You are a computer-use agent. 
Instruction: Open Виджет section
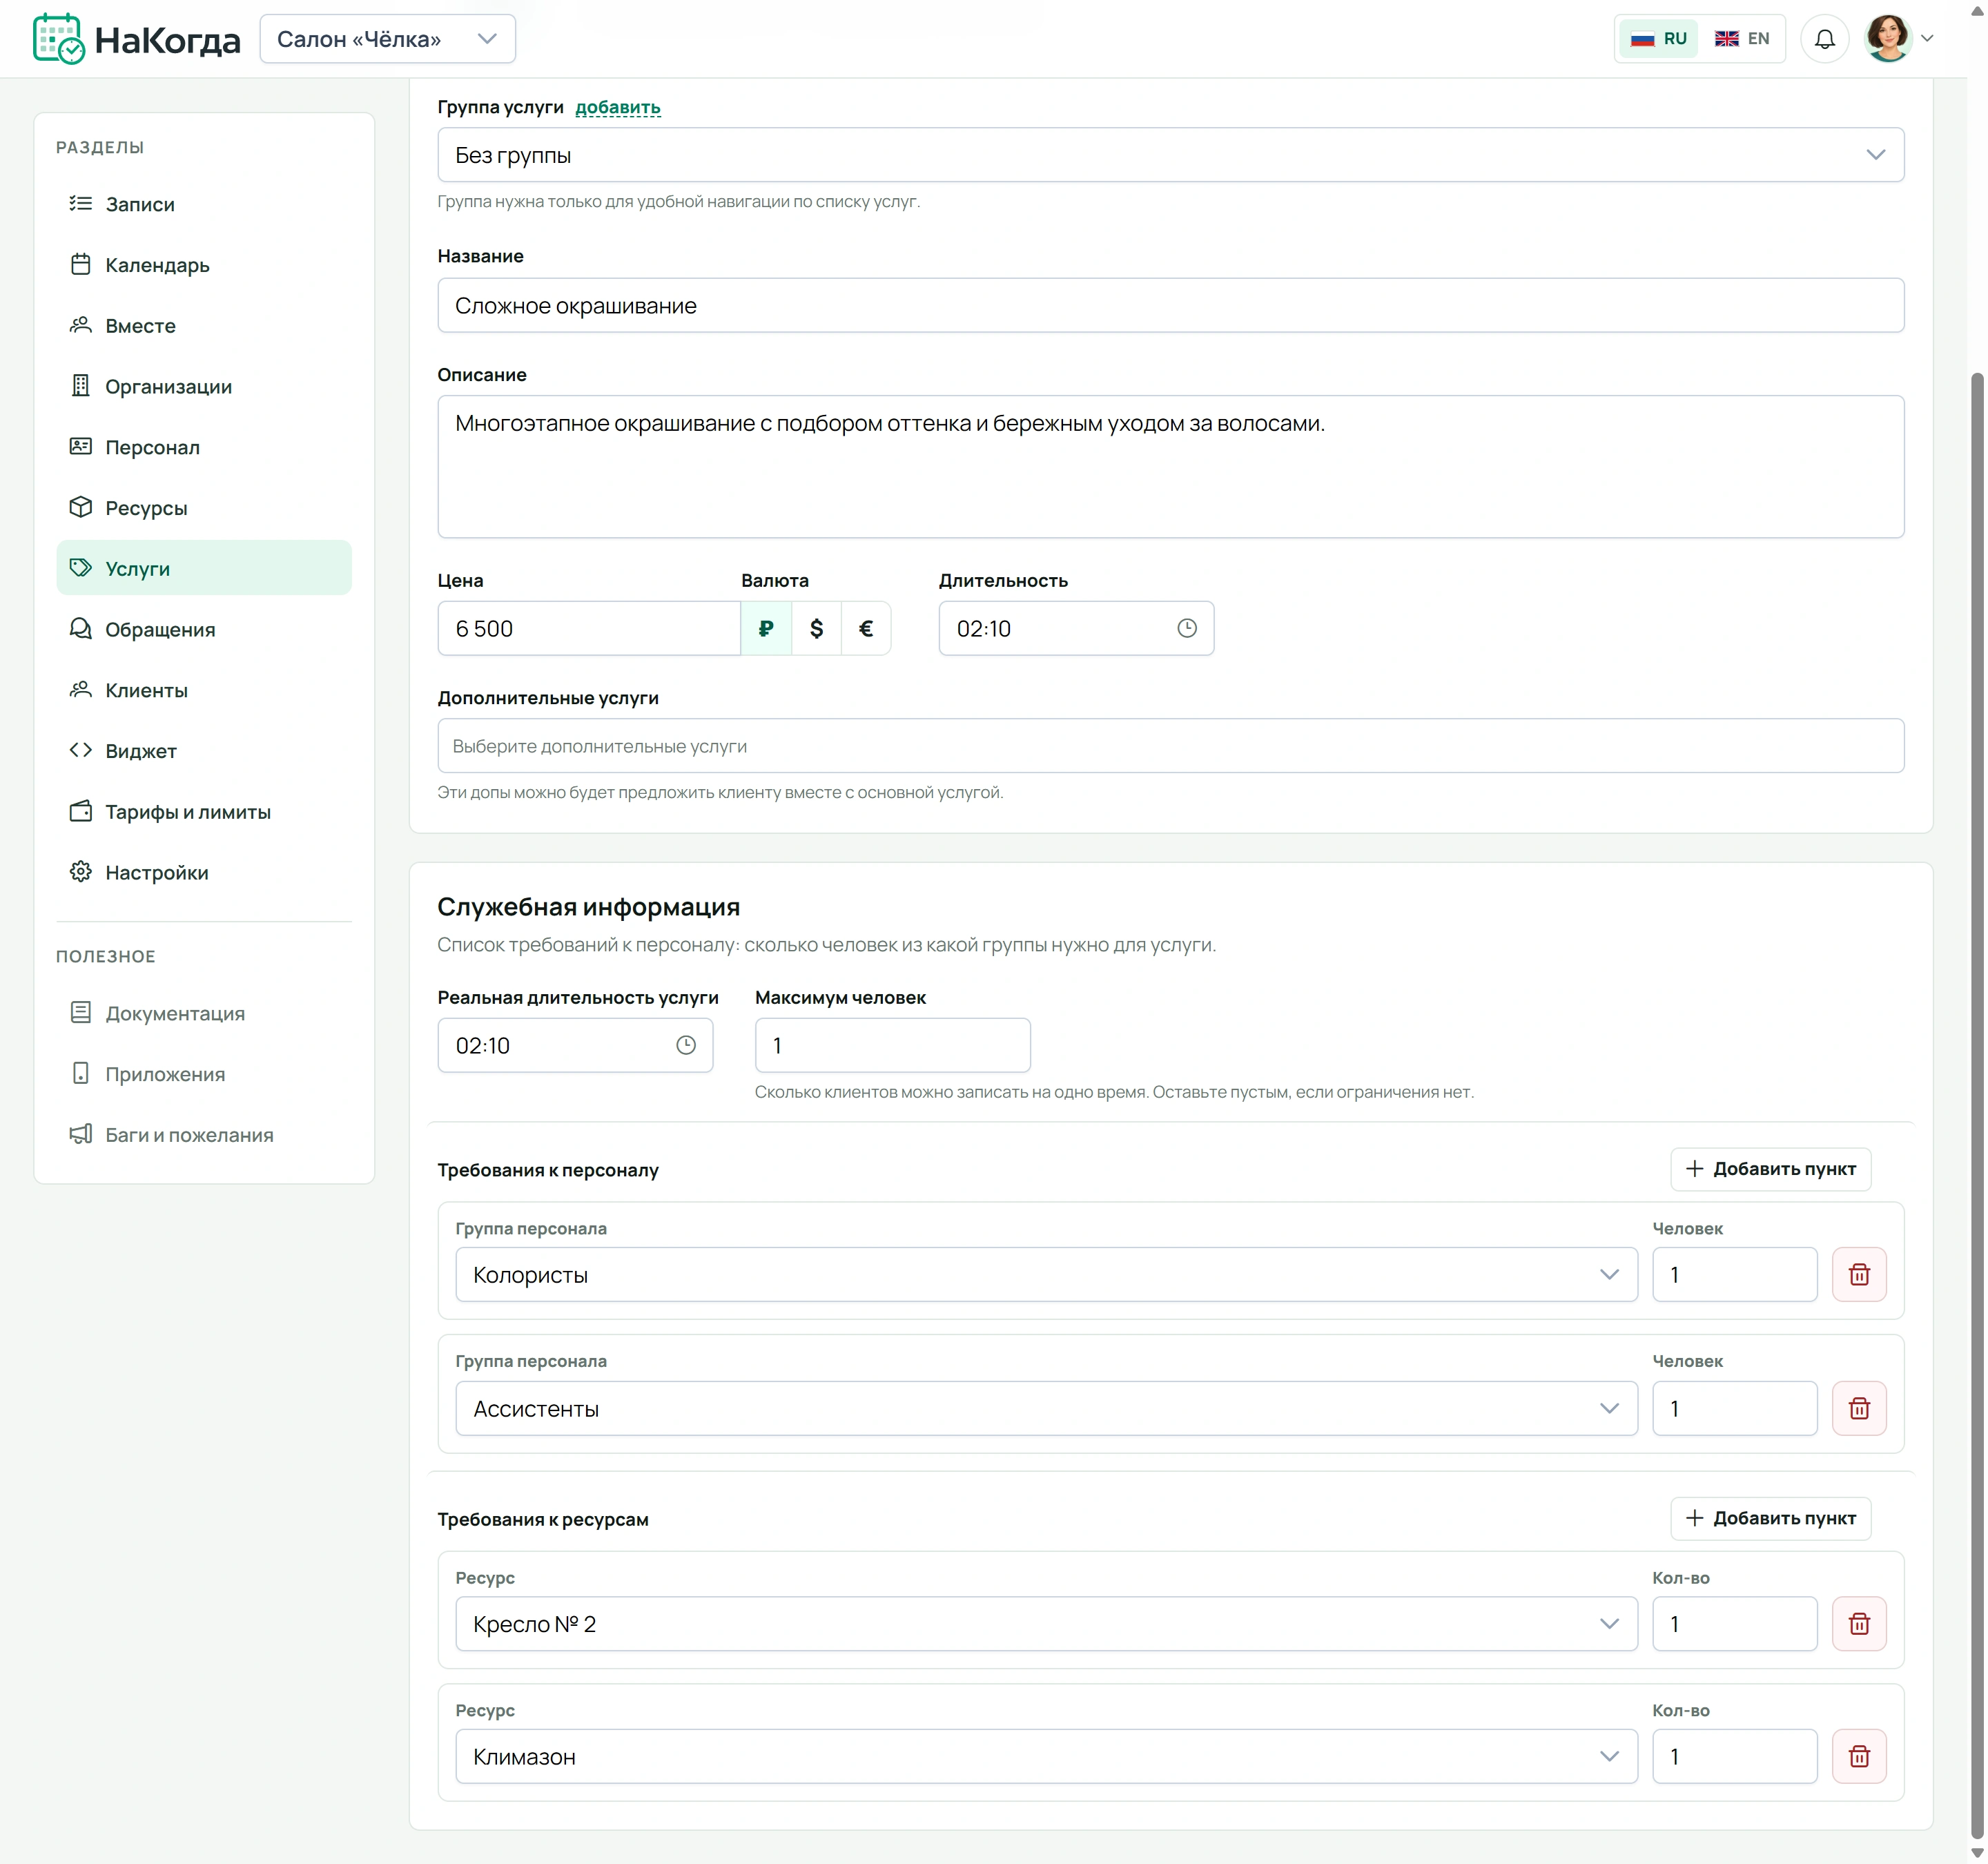pyautogui.click(x=204, y=750)
